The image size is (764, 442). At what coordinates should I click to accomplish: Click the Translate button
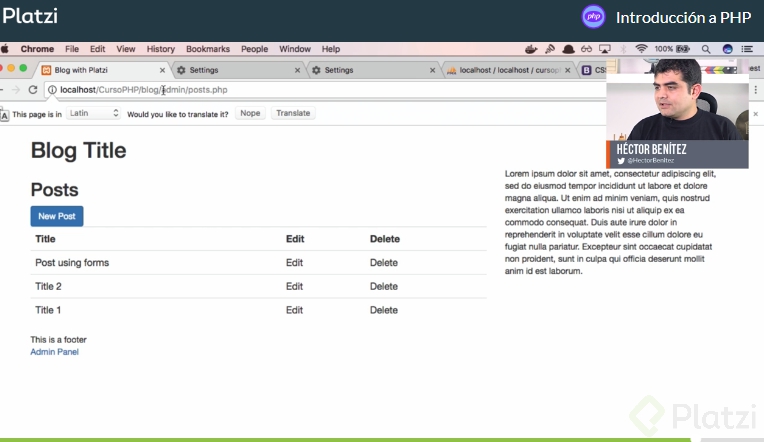293,113
